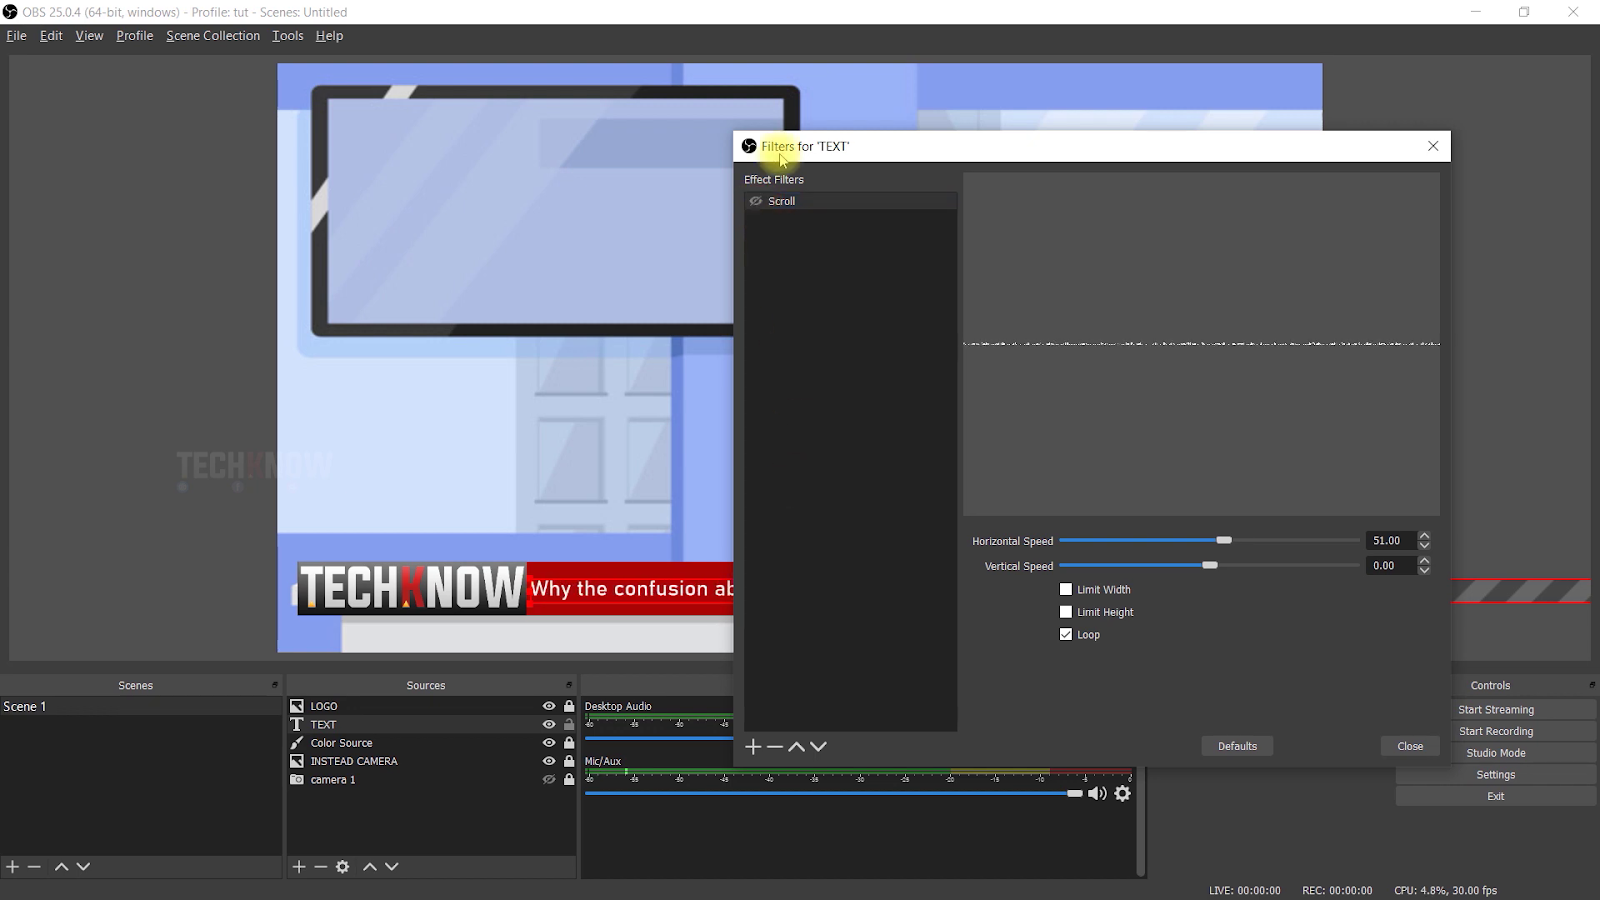This screenshot has height=900, width=1600.
Task: Mute the Mic/Aux audio
Action: point(1097,793)
